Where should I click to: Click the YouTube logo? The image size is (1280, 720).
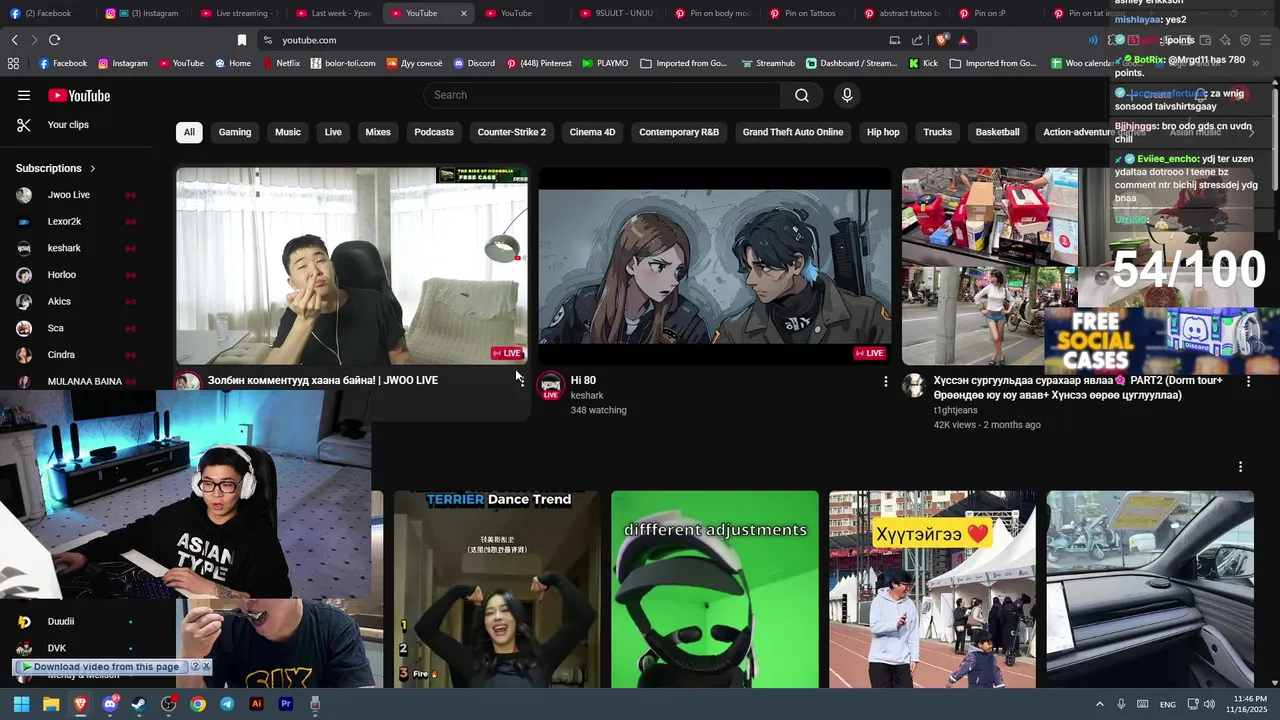point(79,95)
